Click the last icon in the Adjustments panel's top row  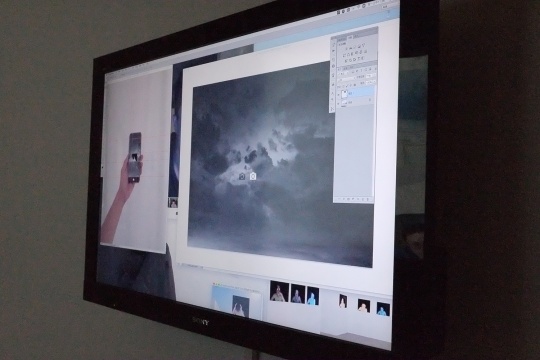[x=363, y=45]
